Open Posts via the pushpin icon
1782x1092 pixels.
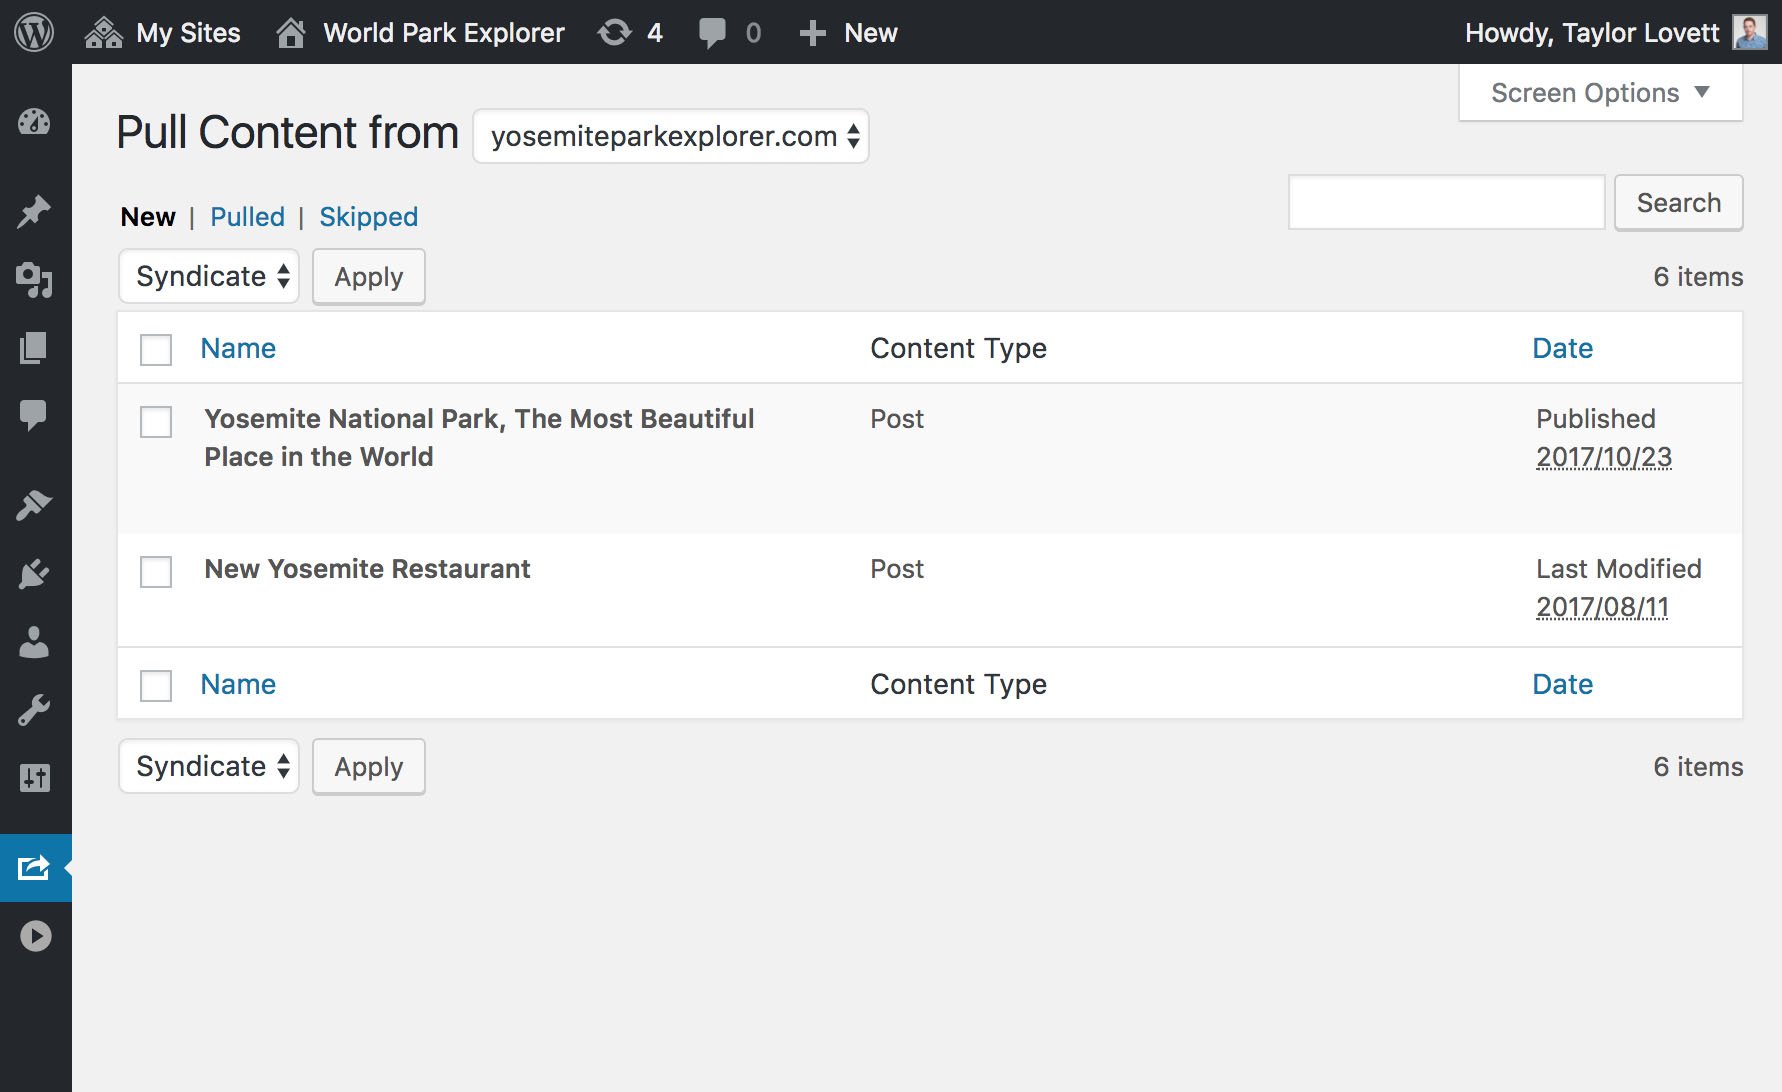[34, 211]
